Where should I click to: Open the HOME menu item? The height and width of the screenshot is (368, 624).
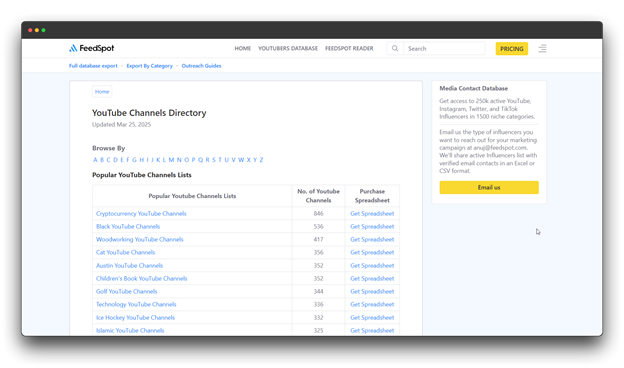click(x=242, y=49)
